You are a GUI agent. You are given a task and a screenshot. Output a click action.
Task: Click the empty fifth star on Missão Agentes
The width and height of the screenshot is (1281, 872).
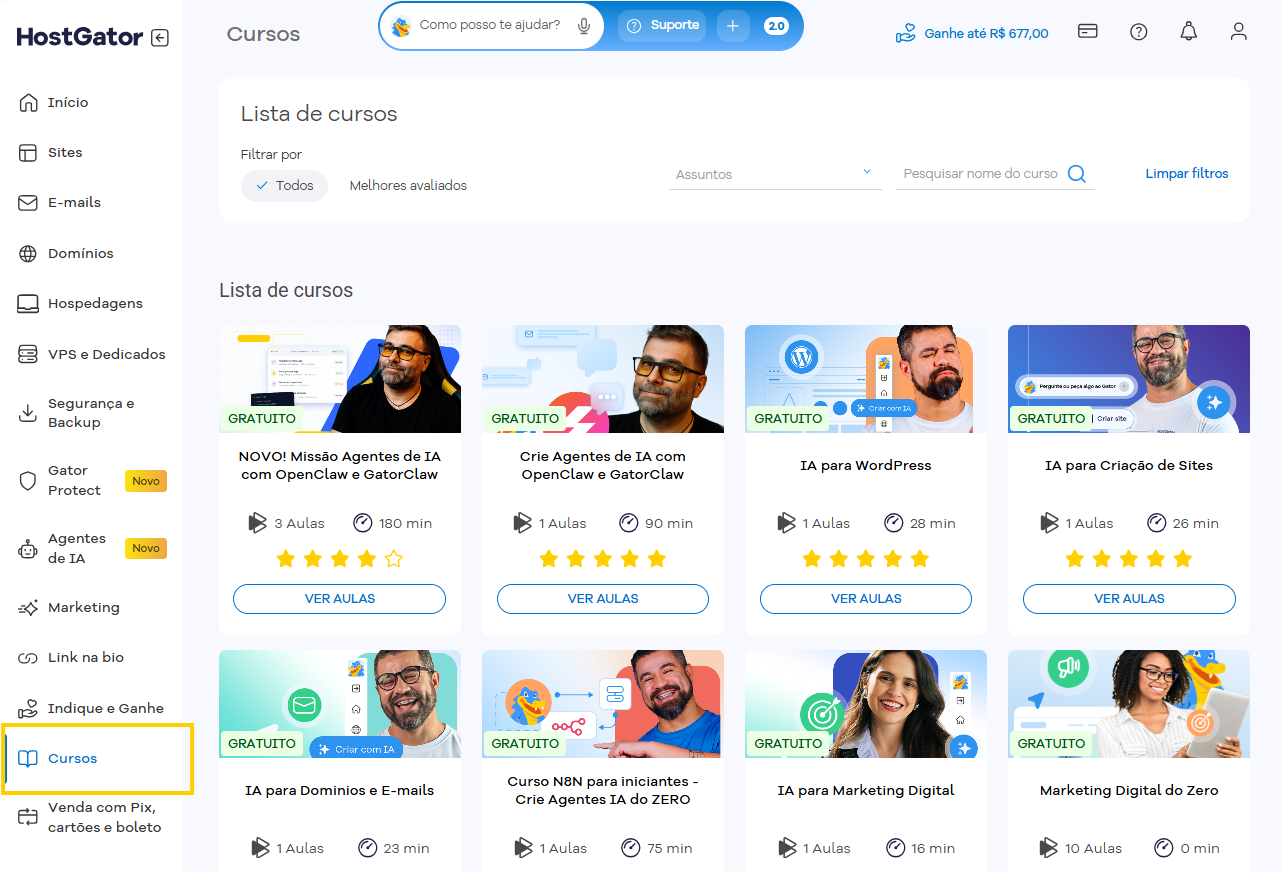[394, 559]
